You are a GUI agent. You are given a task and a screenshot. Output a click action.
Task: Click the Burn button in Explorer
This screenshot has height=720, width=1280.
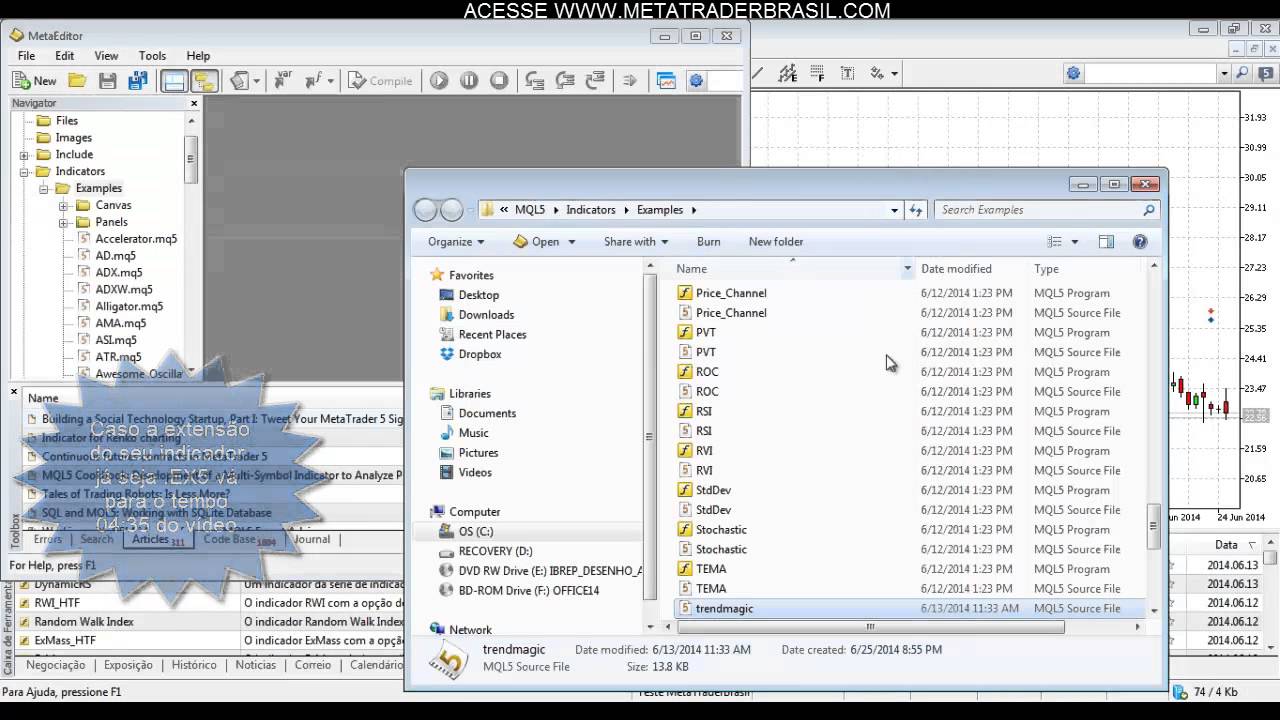pyautogui.click(x=708, y=242)
